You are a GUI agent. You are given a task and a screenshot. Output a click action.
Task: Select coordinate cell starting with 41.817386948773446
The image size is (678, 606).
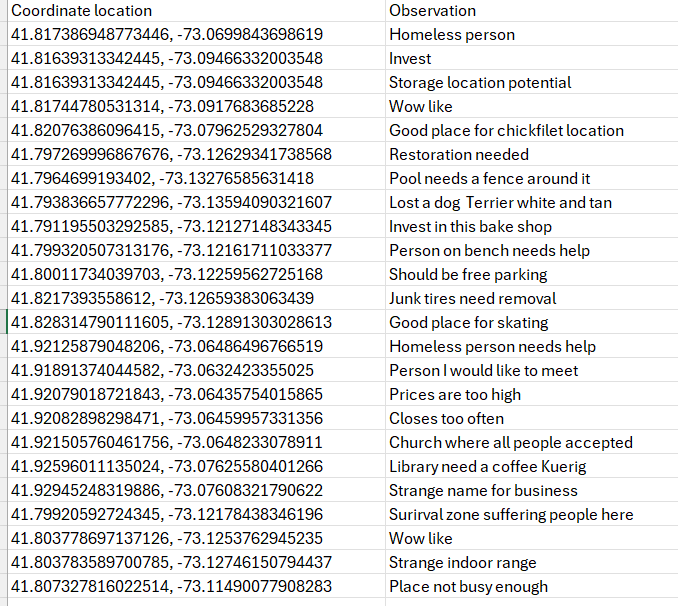167,35
